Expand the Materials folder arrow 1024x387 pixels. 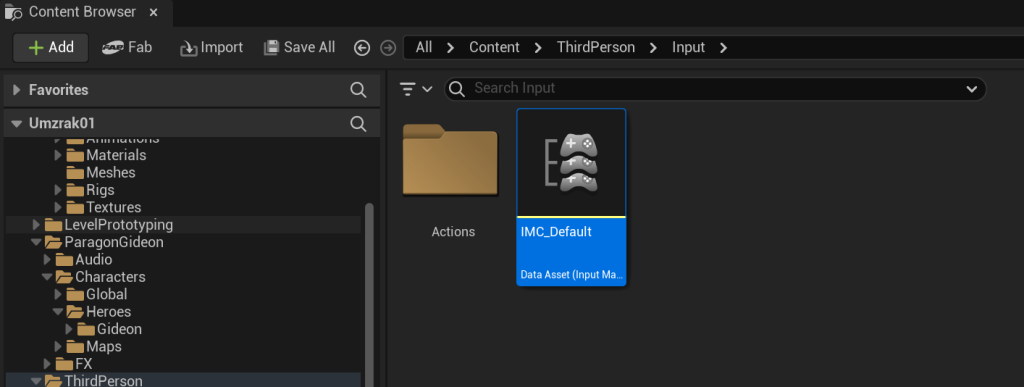pyautogui.click(x=57, y=155)
